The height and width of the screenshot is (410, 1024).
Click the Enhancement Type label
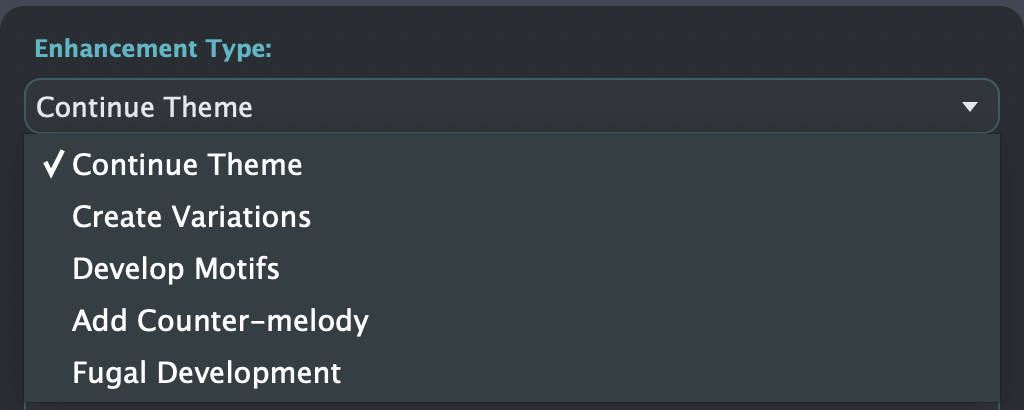click(x=153, y=49)
